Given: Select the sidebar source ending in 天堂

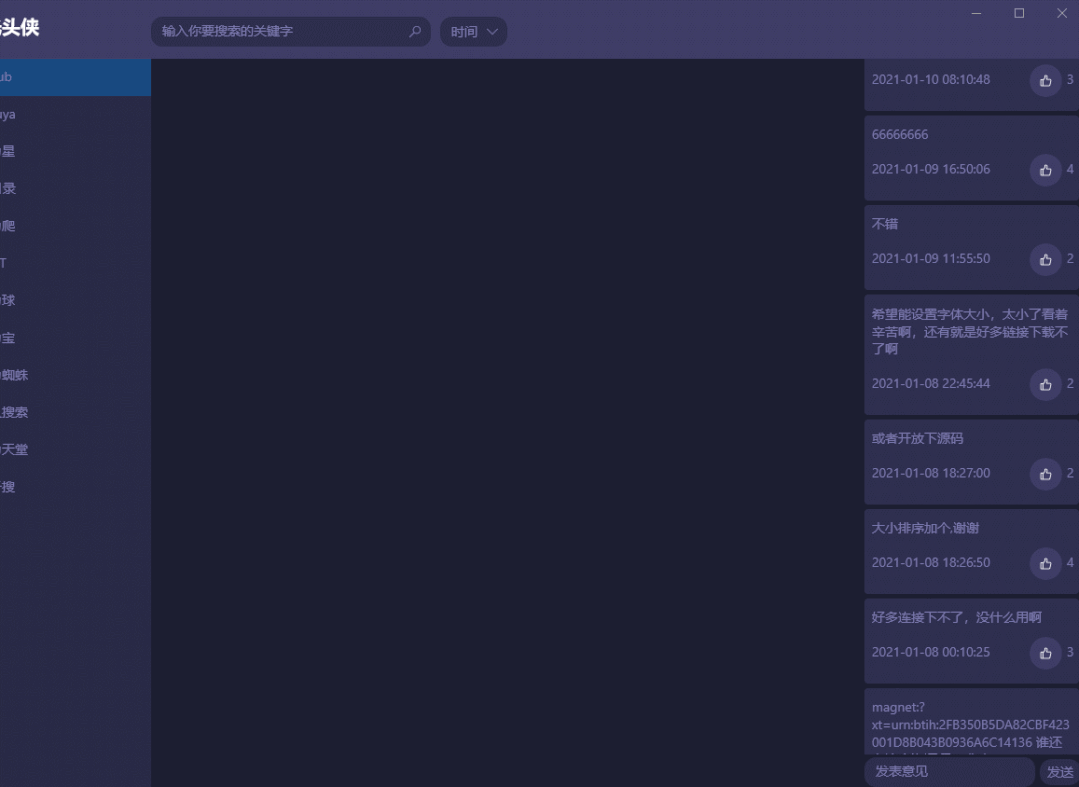Looking at the screenshot, I should [75, 449].
